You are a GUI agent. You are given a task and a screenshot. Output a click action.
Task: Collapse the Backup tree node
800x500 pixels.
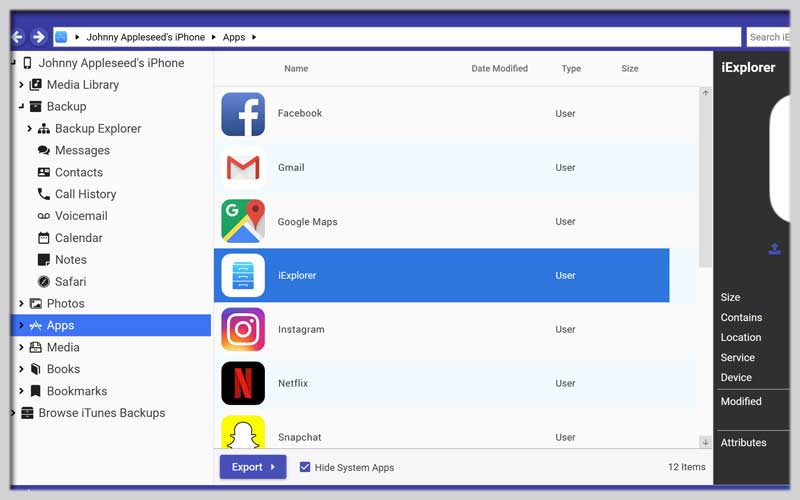click(x=21, y=107)
